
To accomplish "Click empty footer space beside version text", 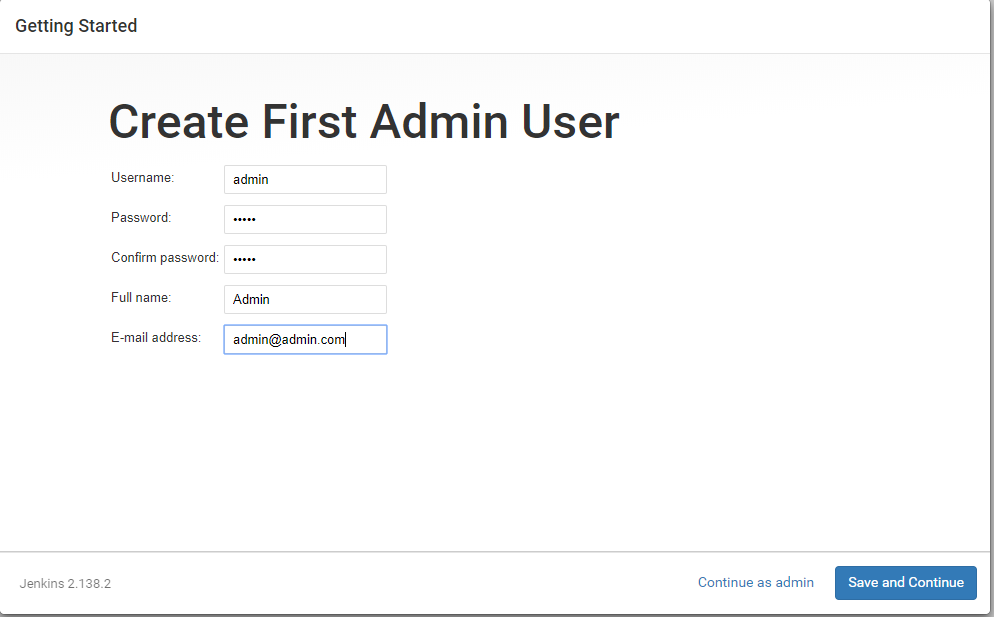I will (400, 583).
